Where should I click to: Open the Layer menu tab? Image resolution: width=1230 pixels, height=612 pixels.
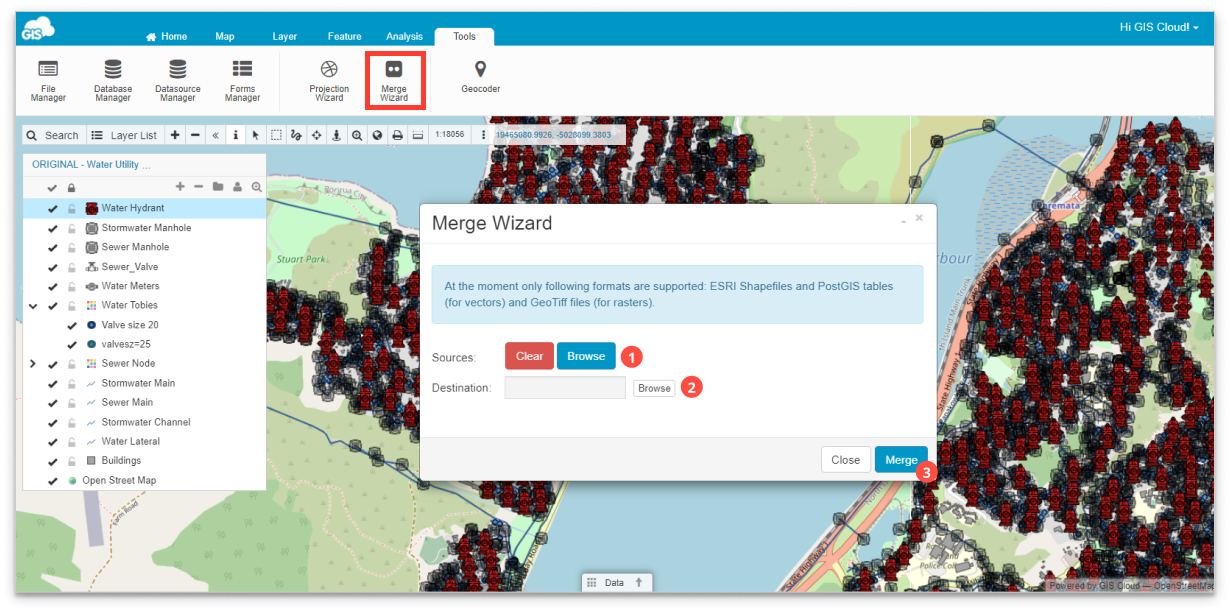(284, 35)
